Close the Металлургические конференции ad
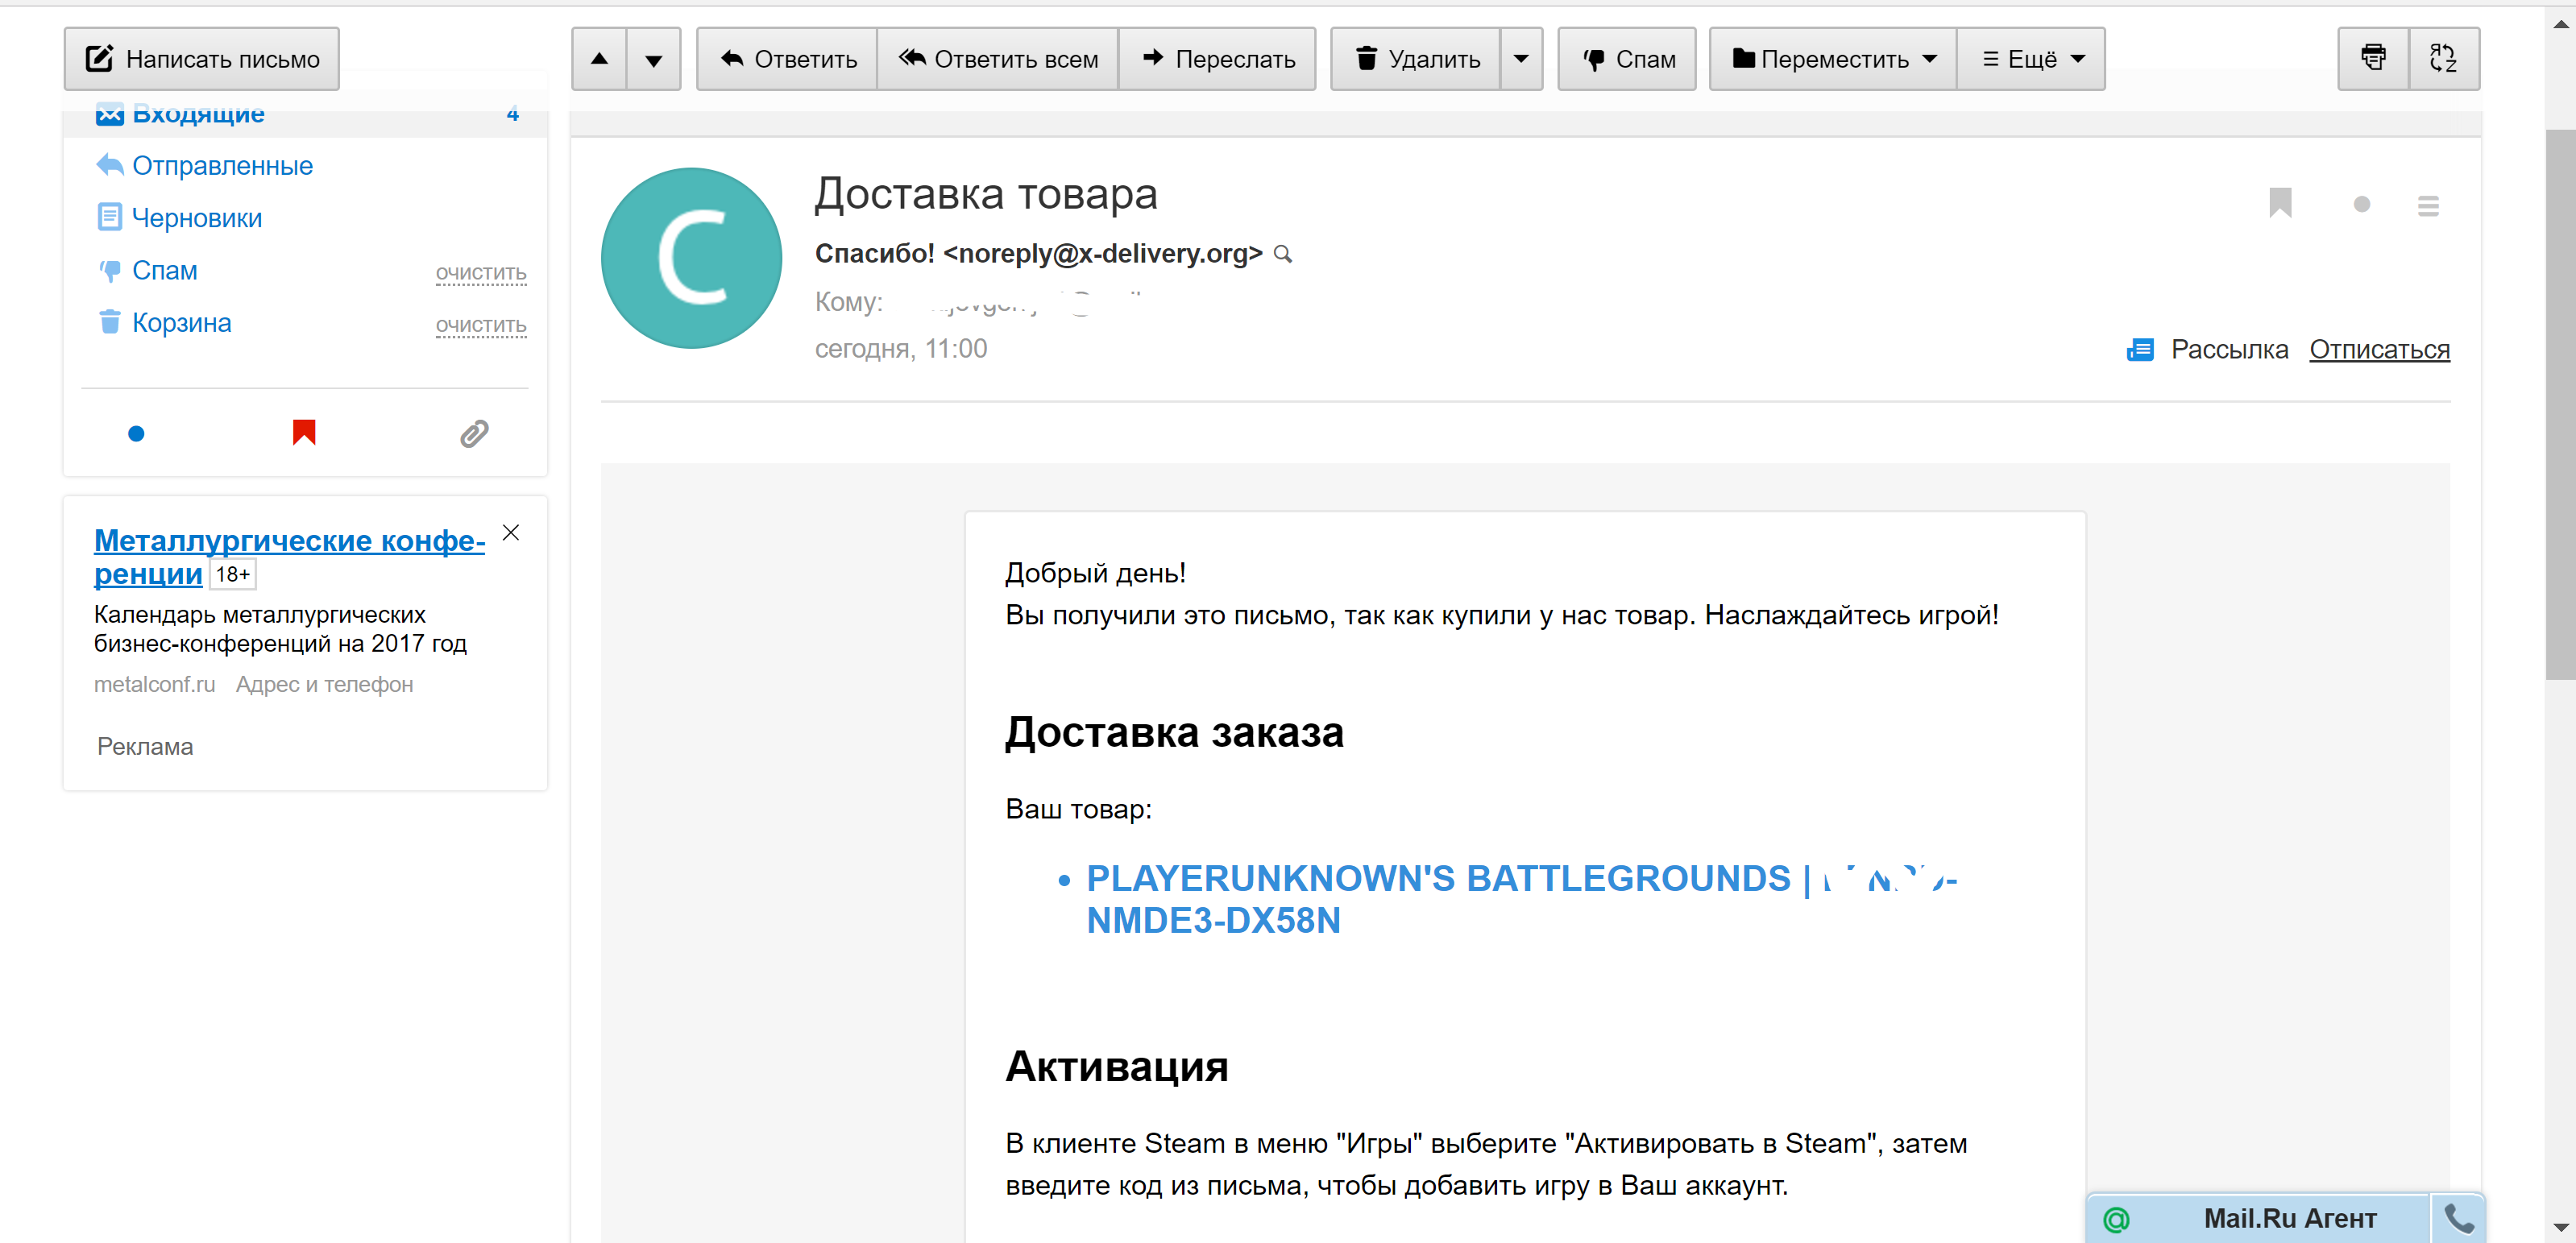This screenshot has width=2576, height=1243. (511, 533)
